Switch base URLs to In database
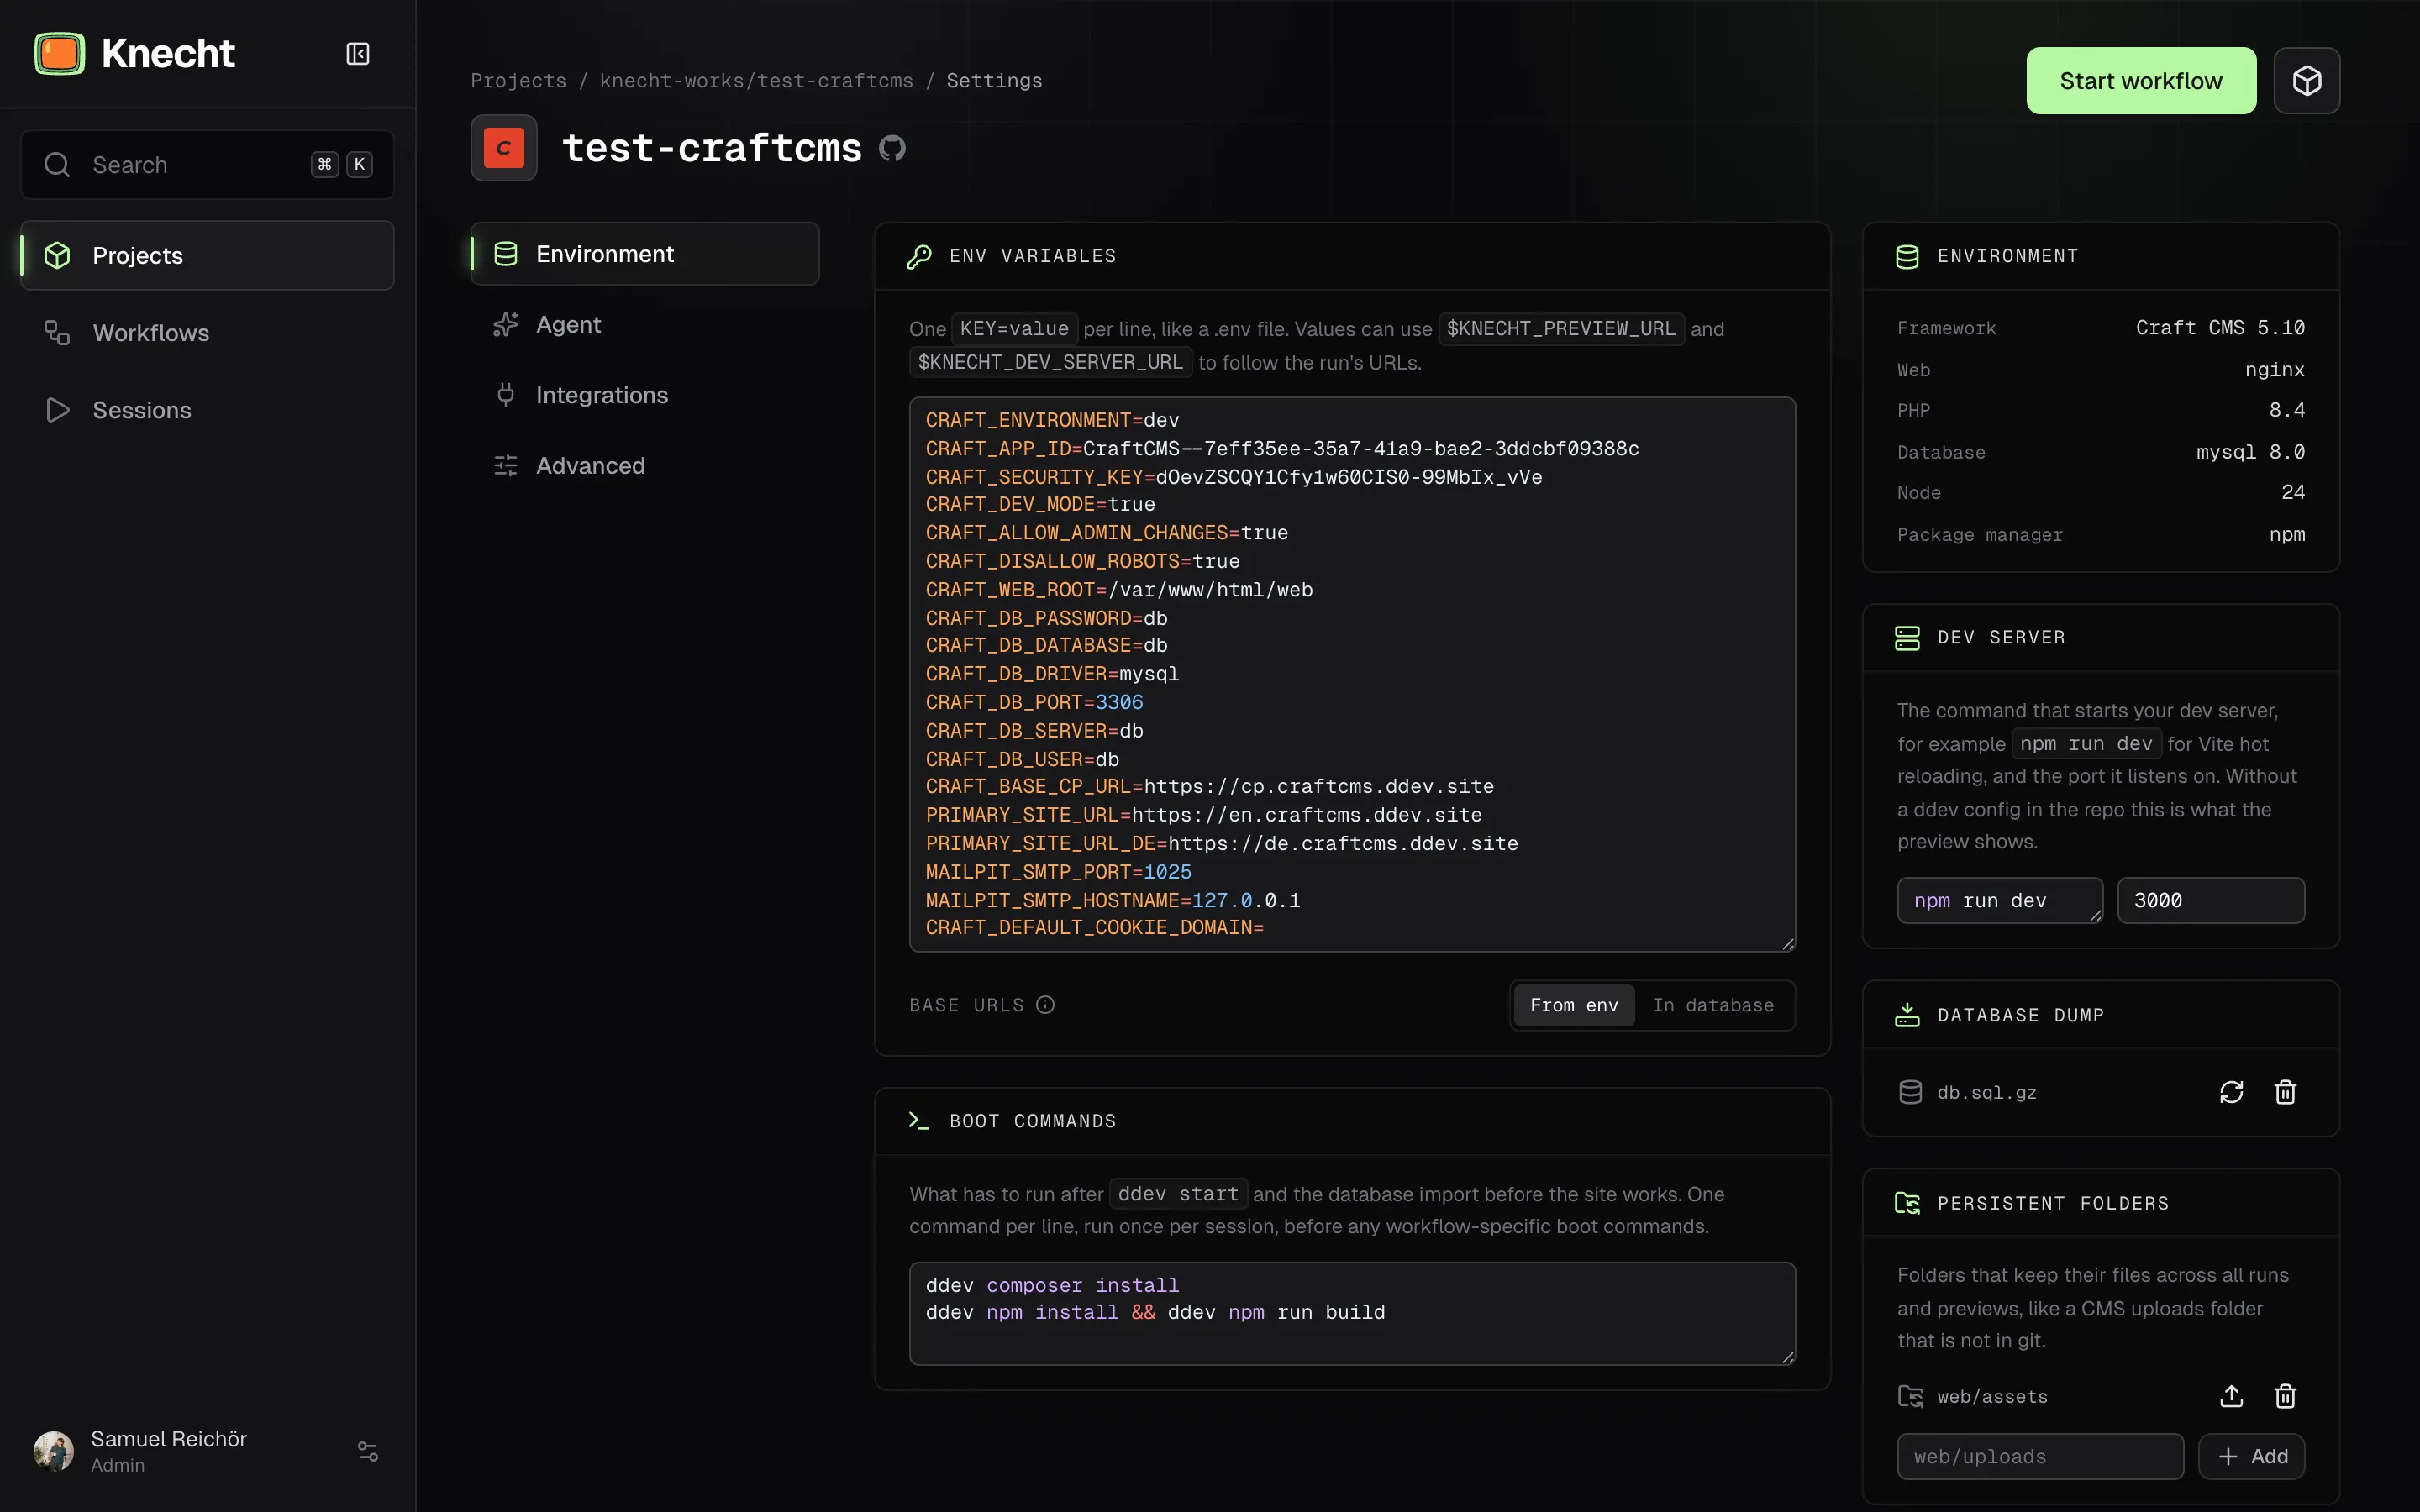 (1713, 1005)
